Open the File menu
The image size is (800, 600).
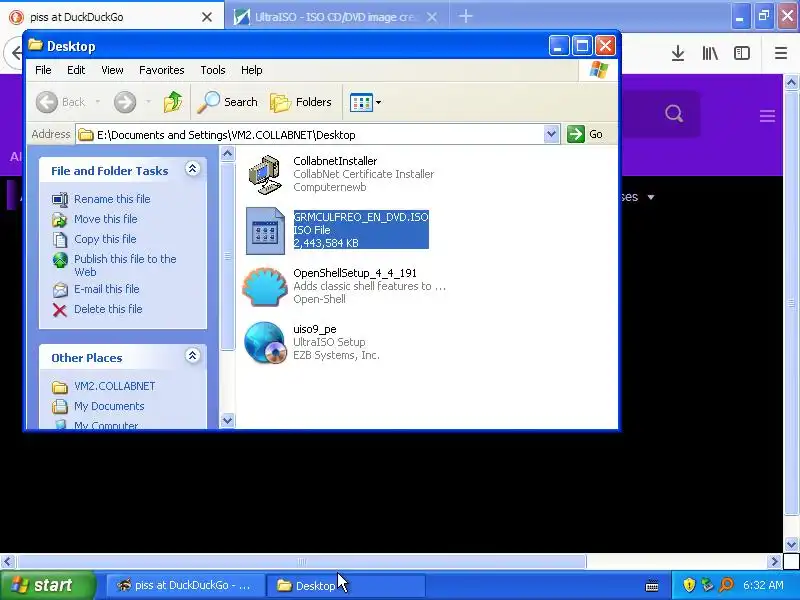click(x=43, y=70)
